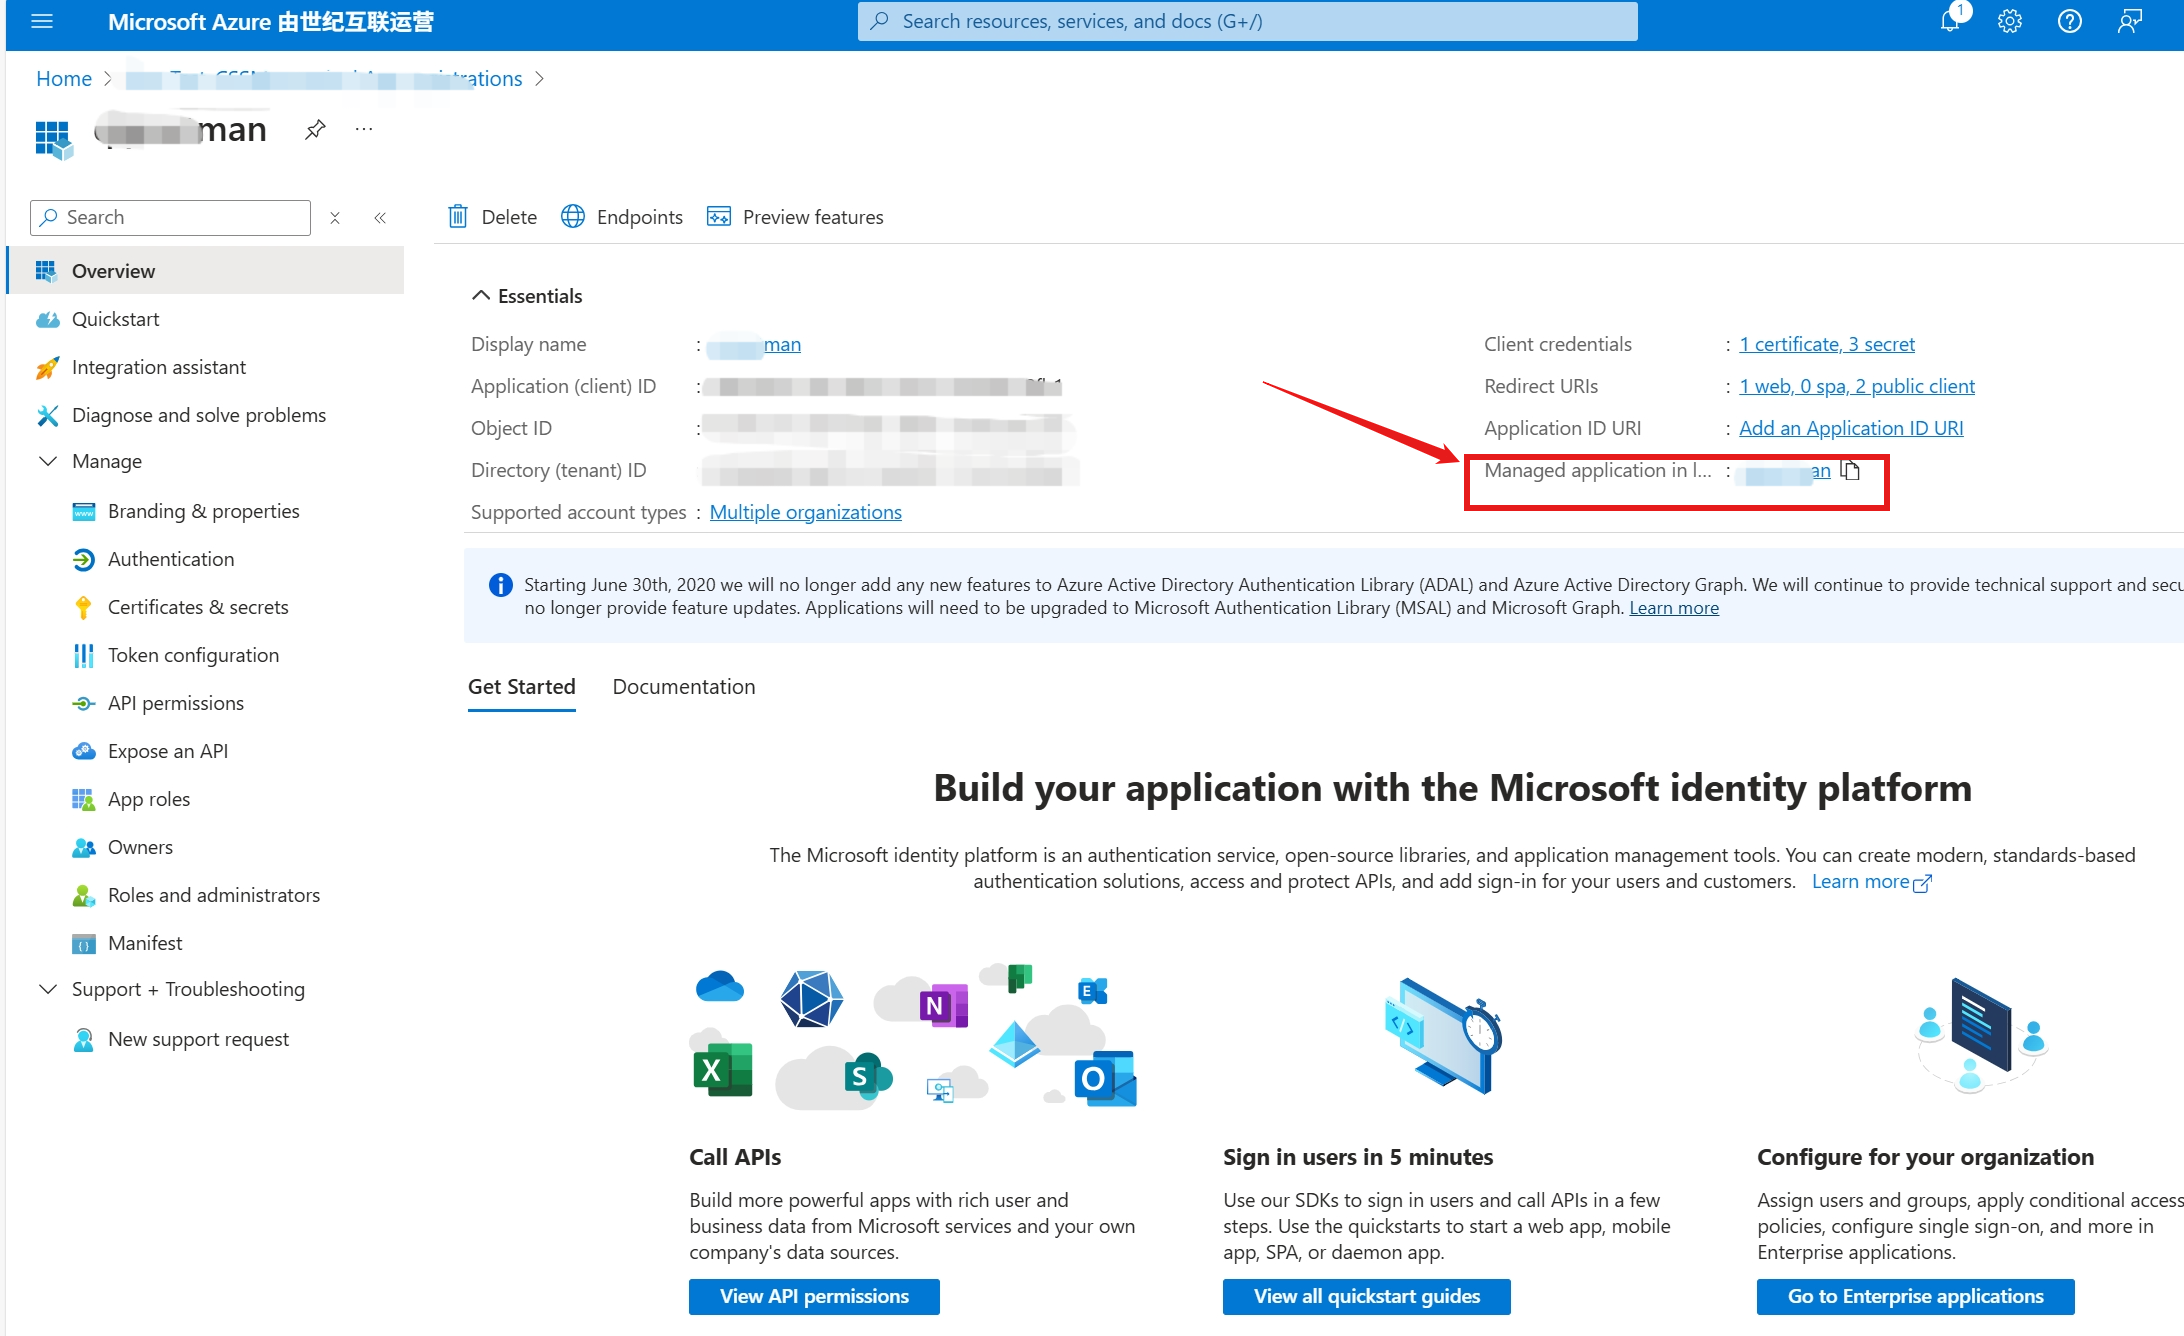Collapse the left sidebar menu
The height and width of the screenshot is (1336, 2184).
380,218
